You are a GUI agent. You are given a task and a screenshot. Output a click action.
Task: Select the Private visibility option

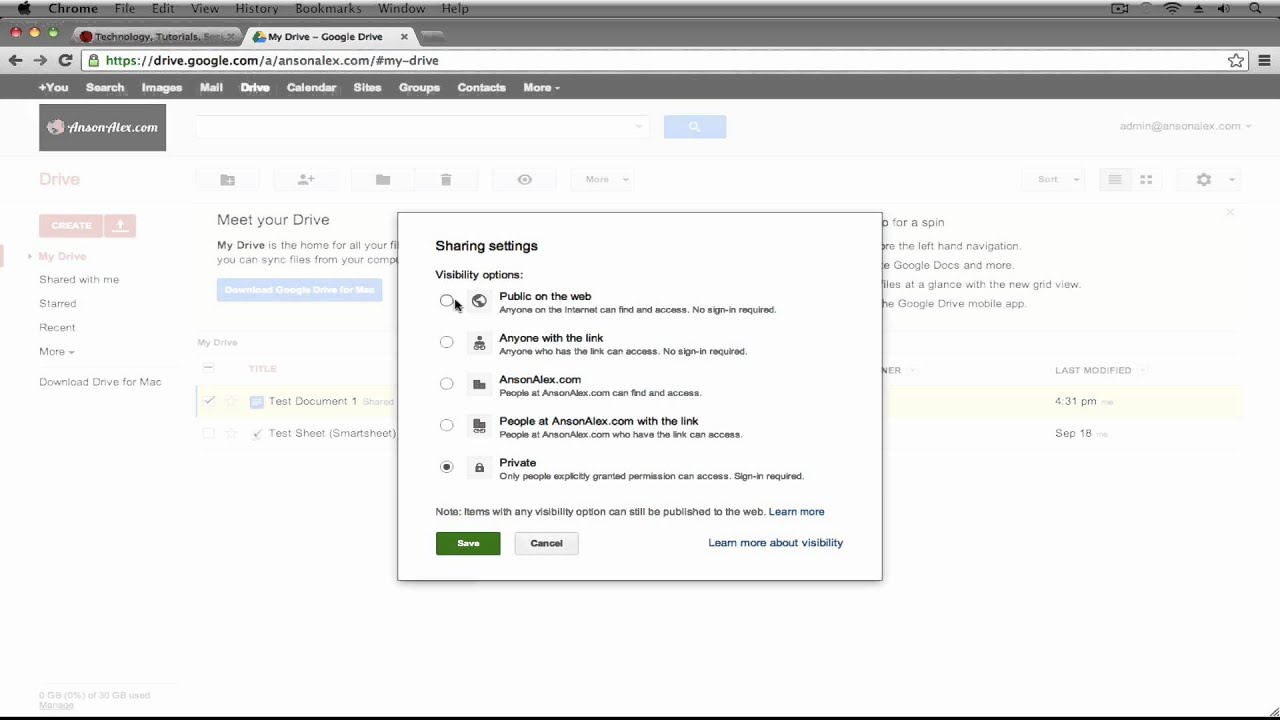click(x=446, y=466)
